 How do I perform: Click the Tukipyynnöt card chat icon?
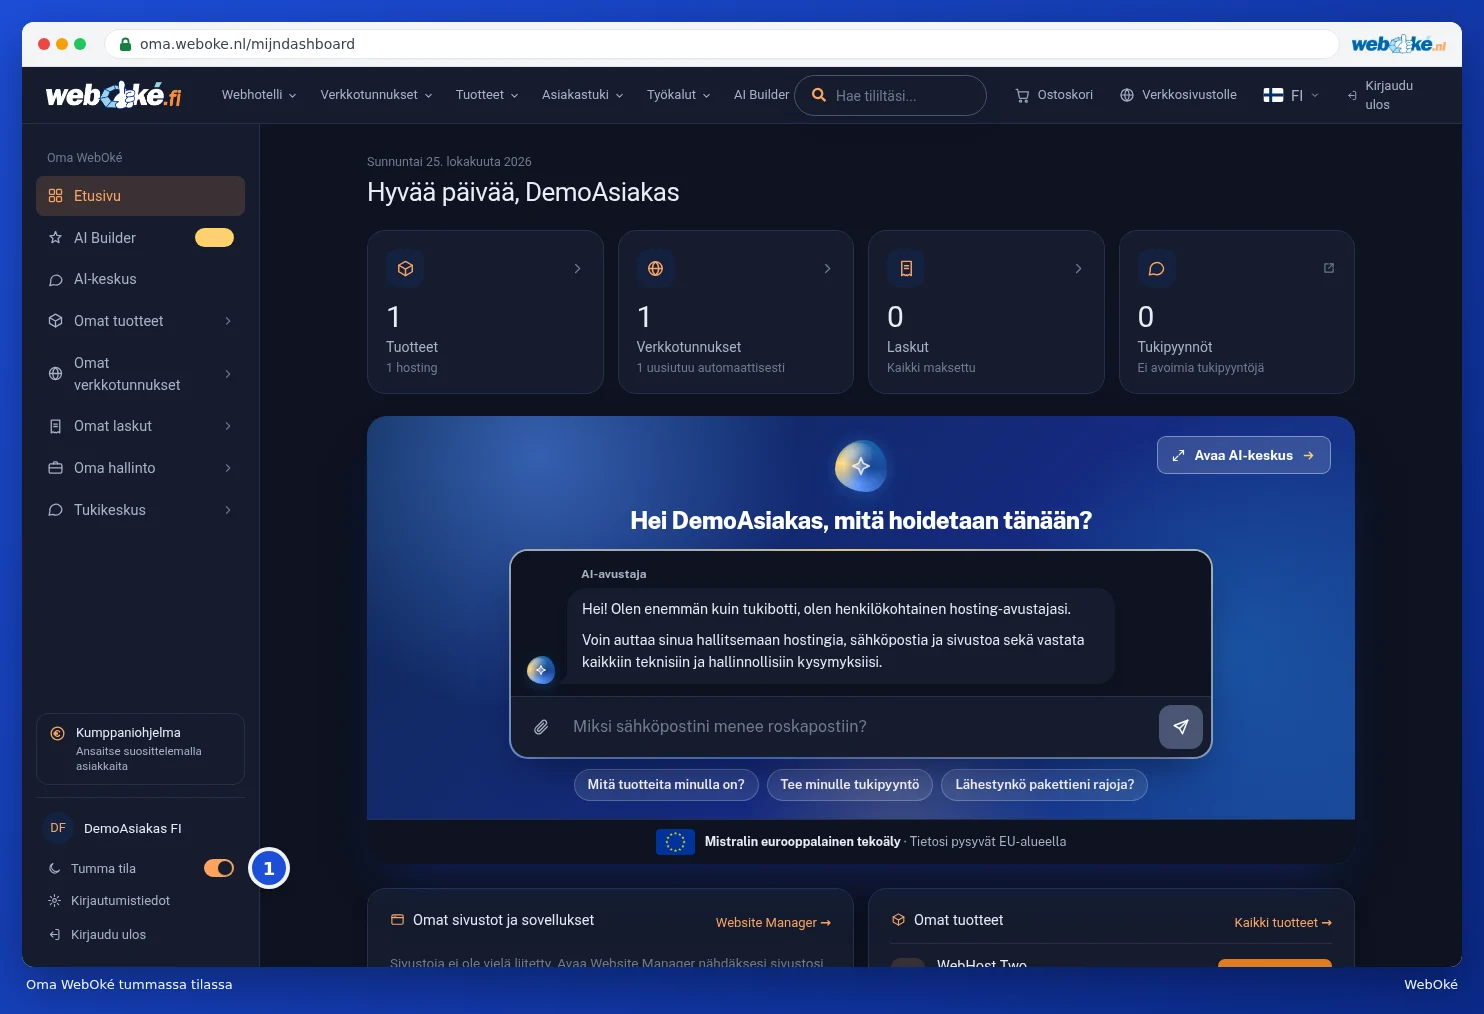click(x=1157, y=268)
